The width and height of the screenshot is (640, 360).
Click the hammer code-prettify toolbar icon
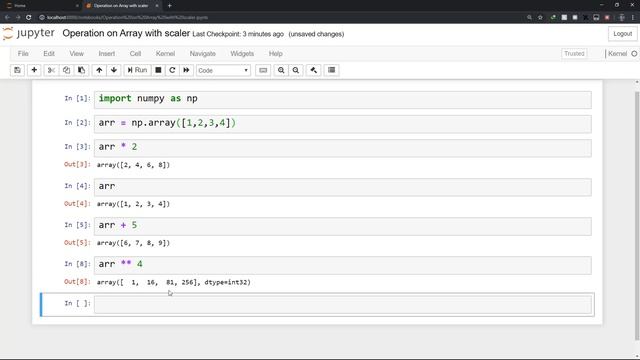tap(313, 70)
